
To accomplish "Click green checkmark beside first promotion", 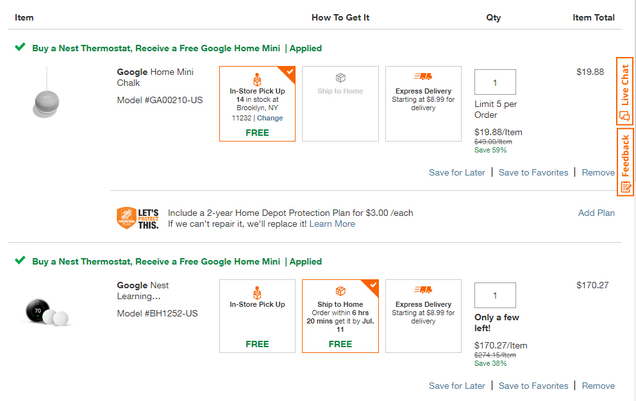I will click(x=20, y=47).
